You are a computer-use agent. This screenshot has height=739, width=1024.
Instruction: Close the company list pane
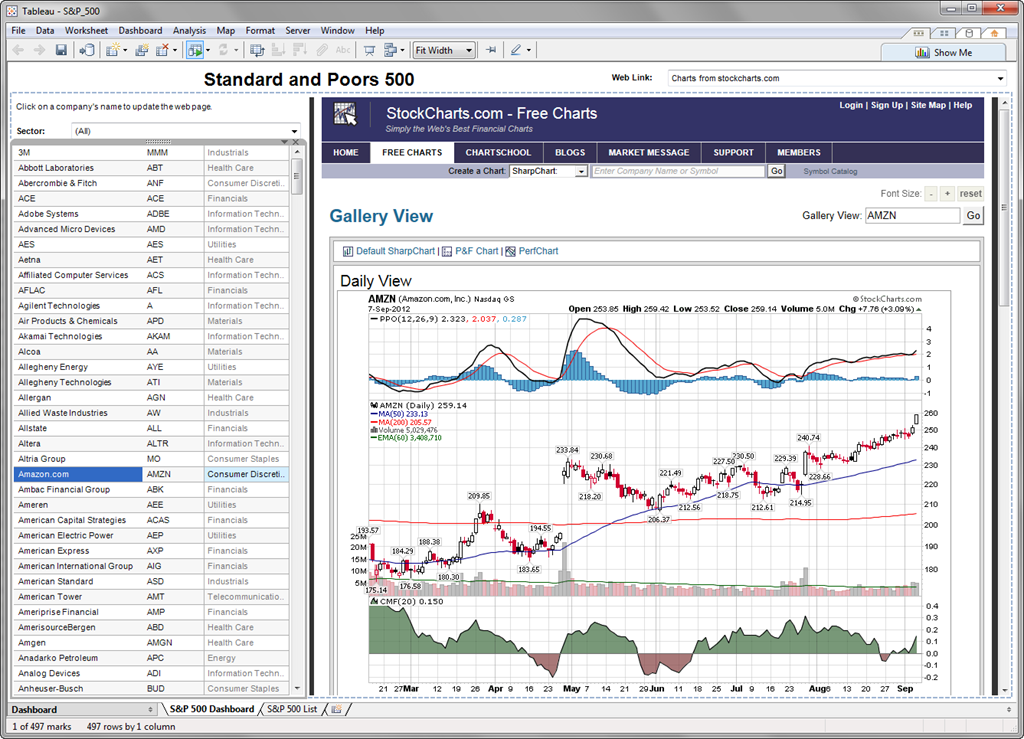pyautogui.click(x=295, y=142)
